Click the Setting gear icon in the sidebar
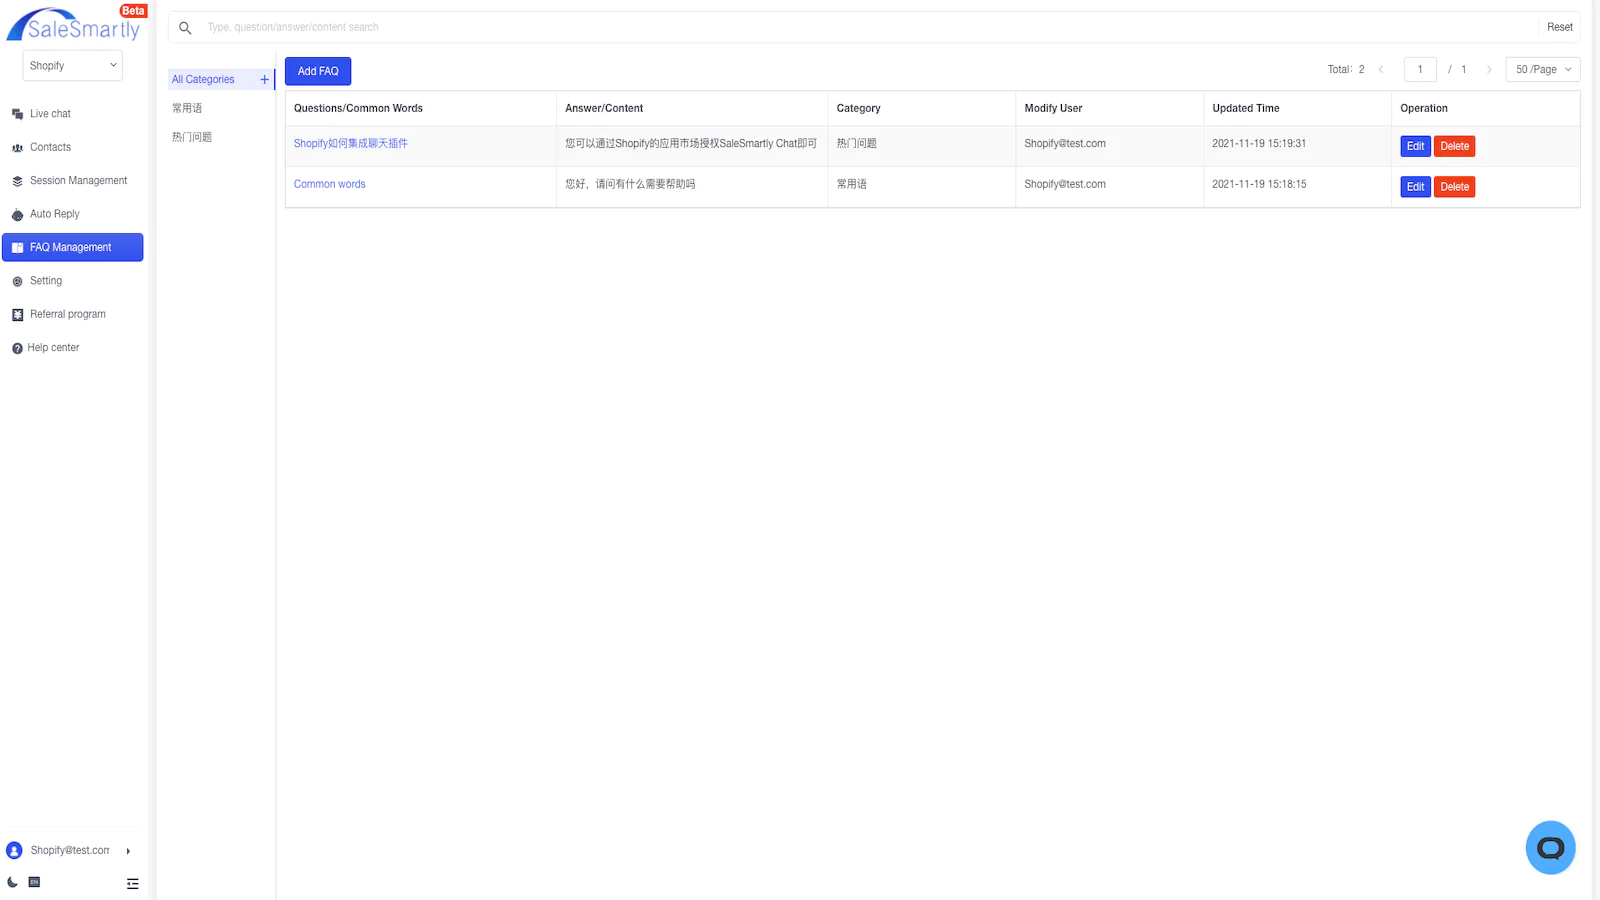The height and width of the screenshot is (900, 1600). pos(17,282)
